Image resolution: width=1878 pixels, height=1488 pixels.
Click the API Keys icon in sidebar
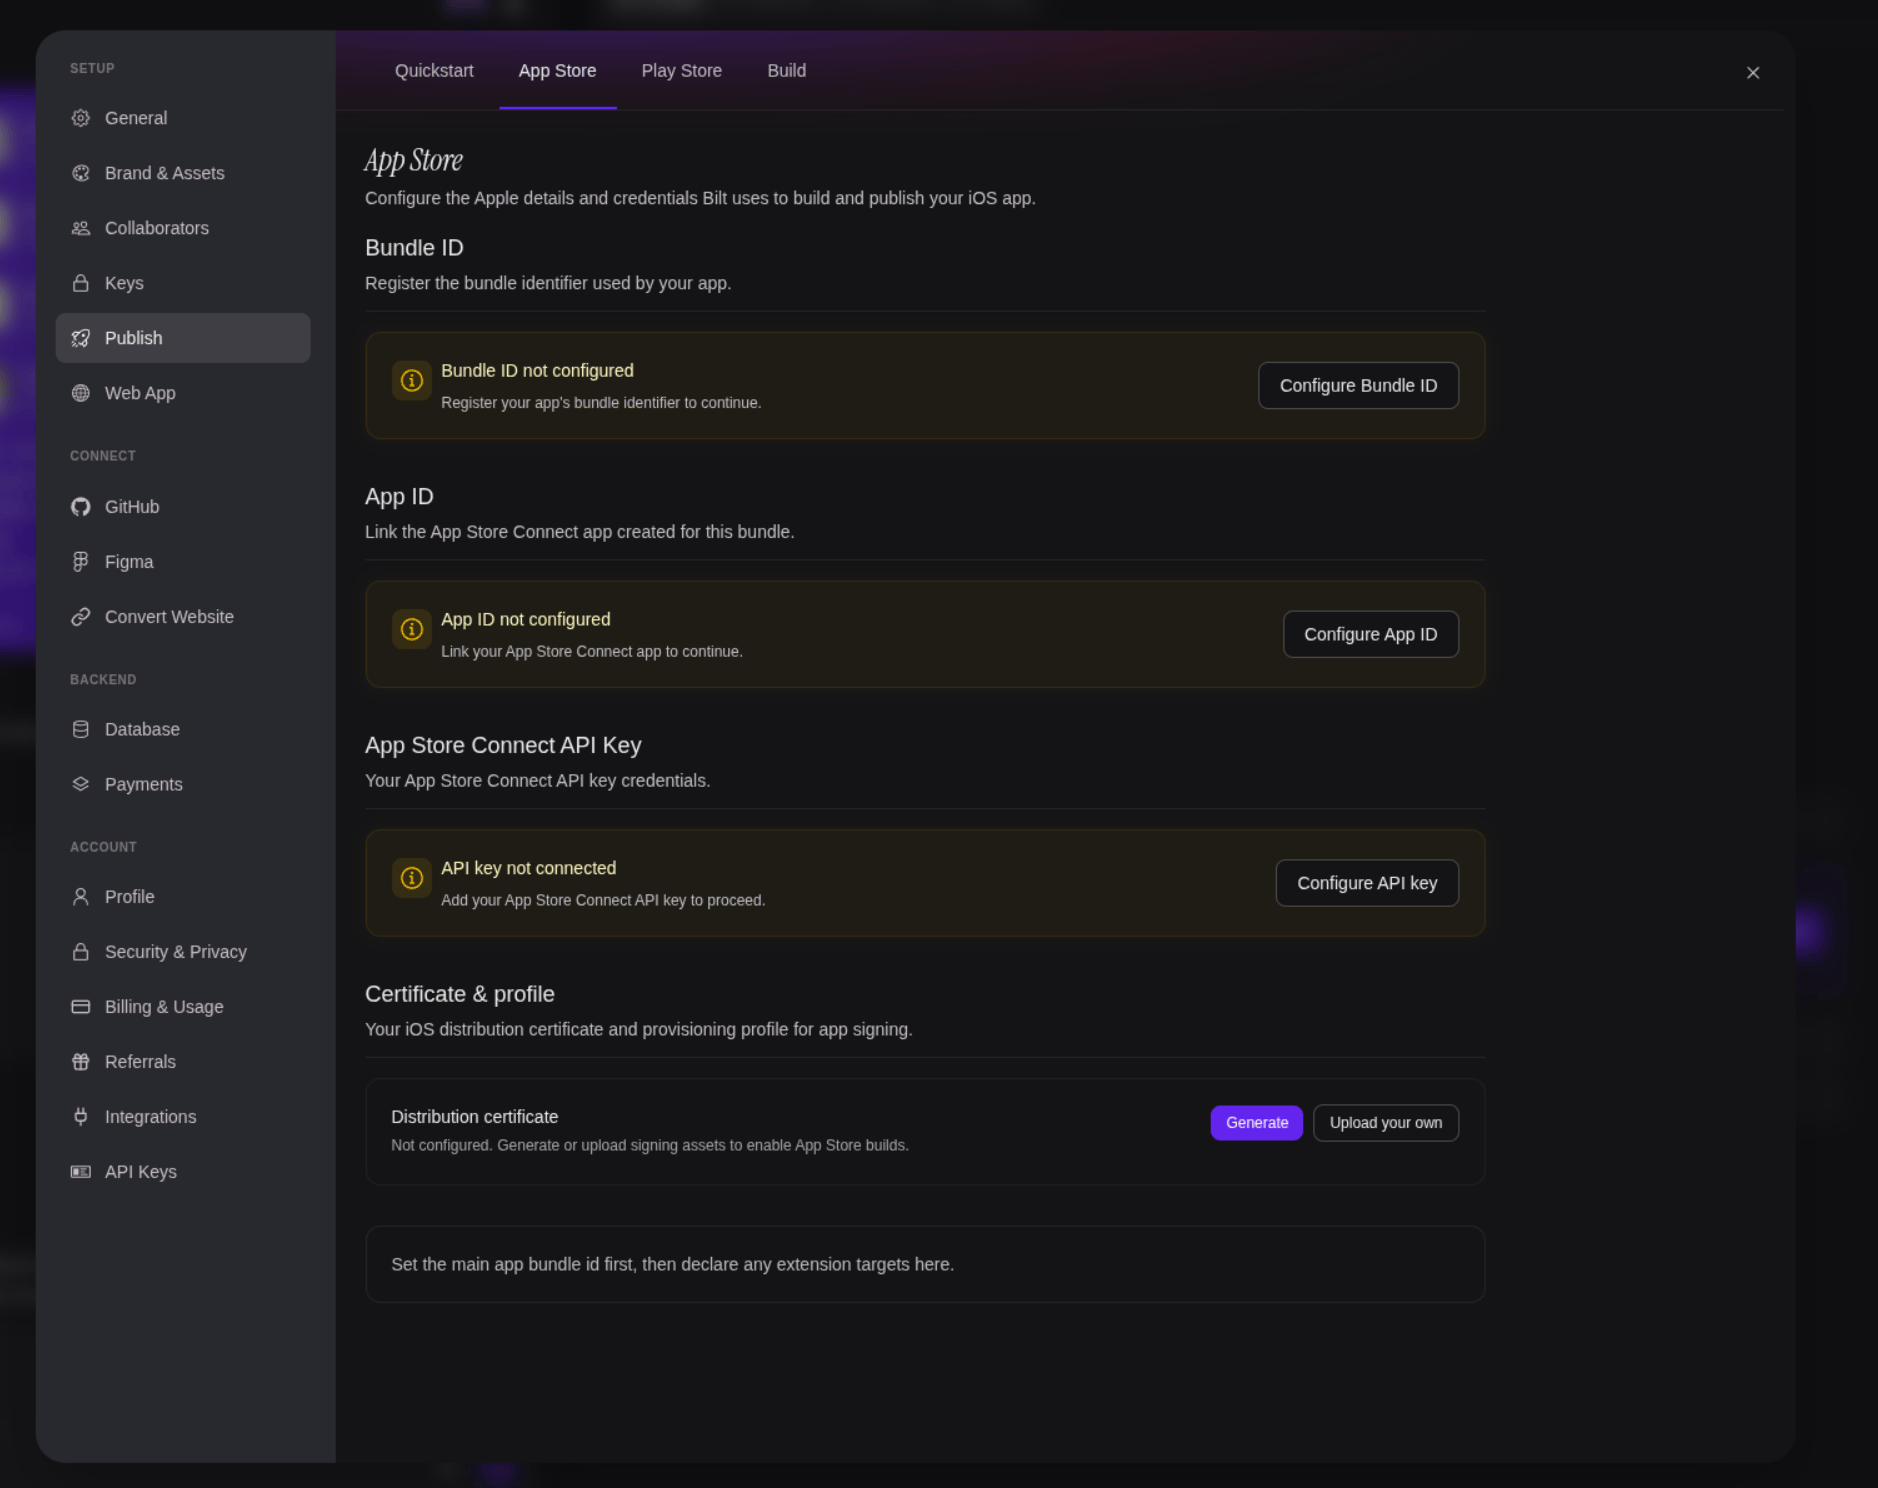[81, 1172]
